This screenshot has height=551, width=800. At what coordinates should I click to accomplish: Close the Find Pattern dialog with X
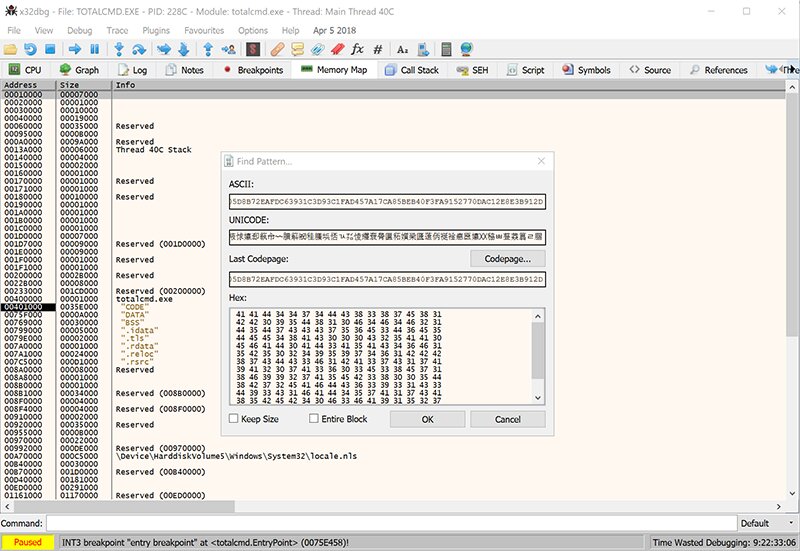[x=541, y=161]
